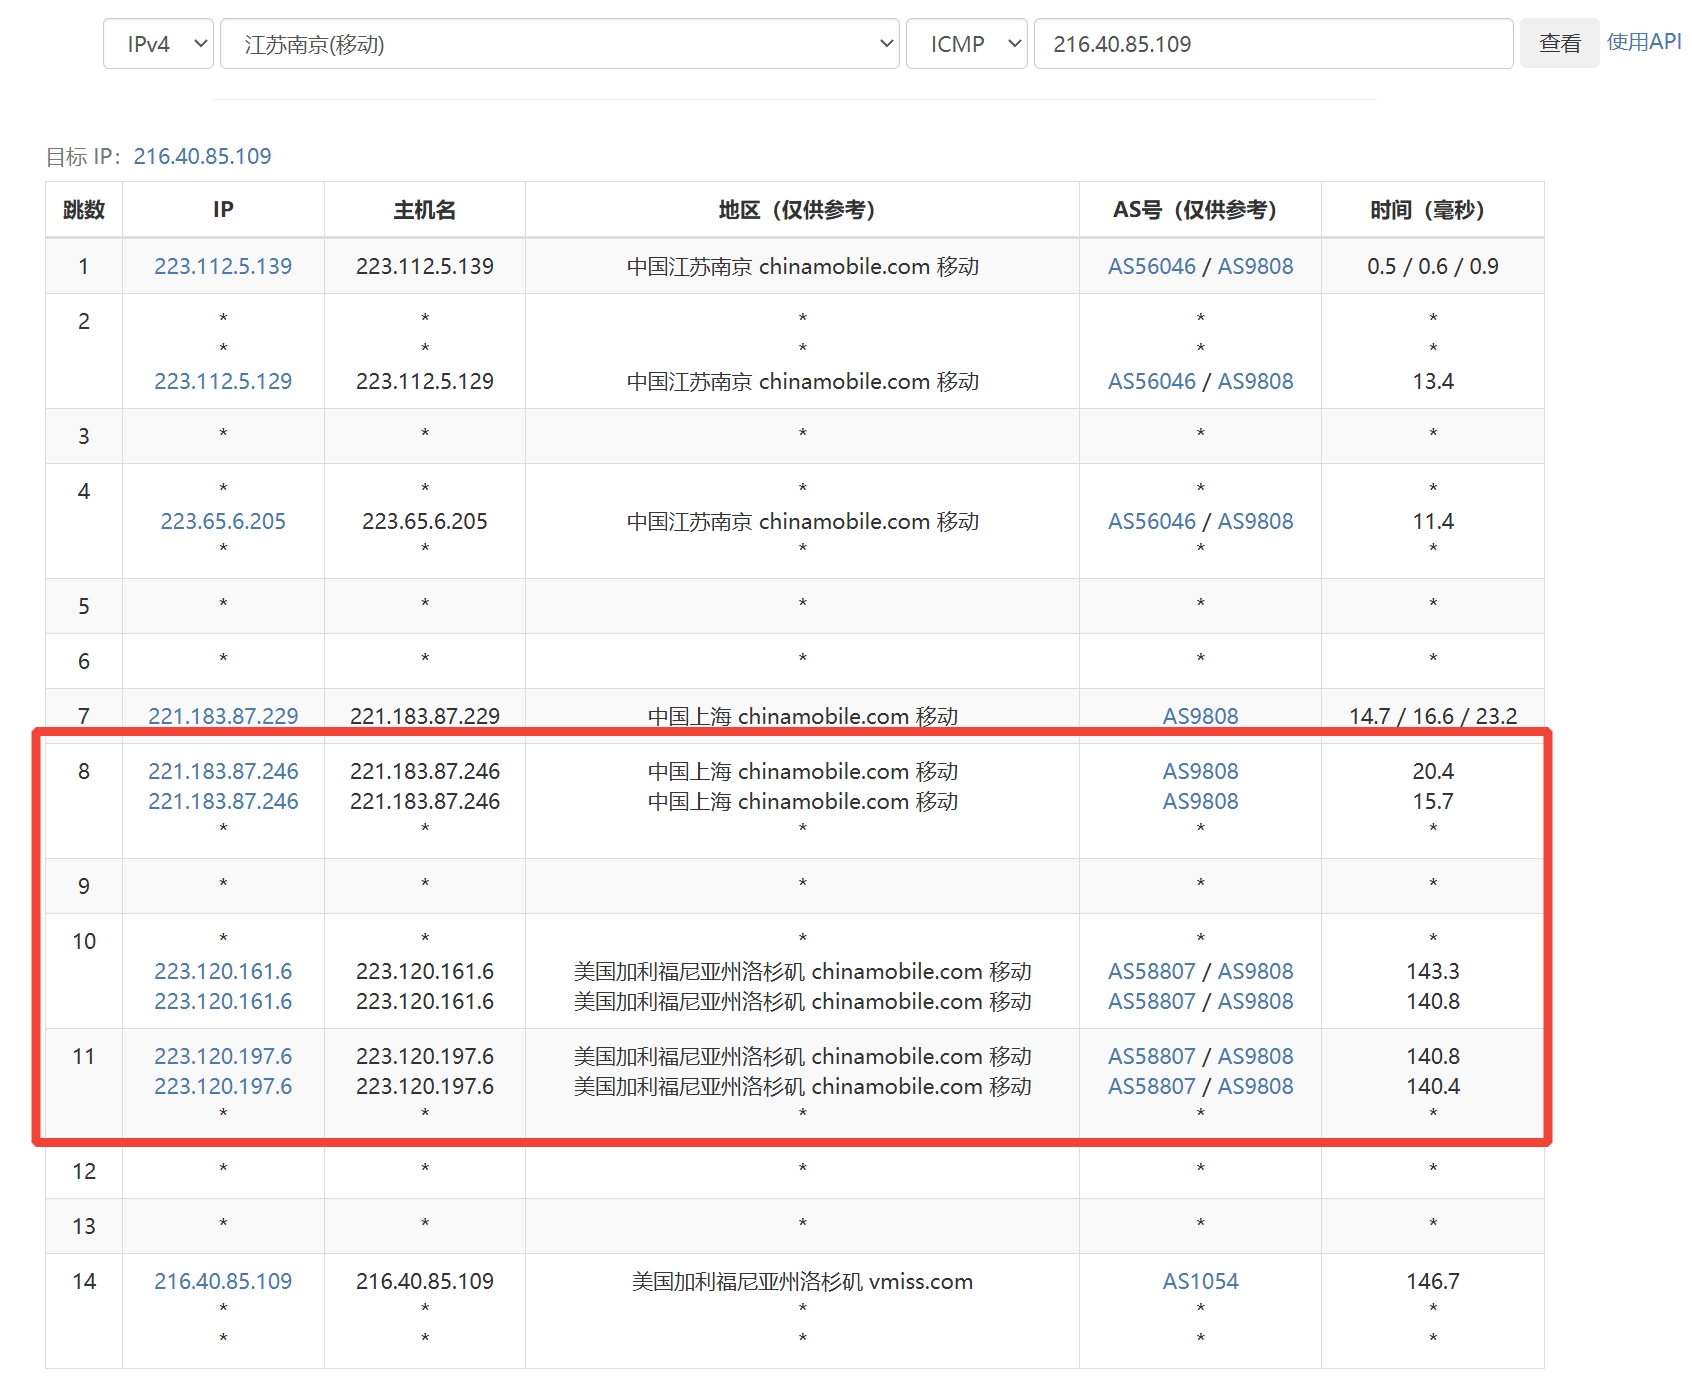Viewport: 1692px width, 1383px height.
Task: Click AS58807 link in hop 11 beside 140.4
Action: point(1152,1086)
